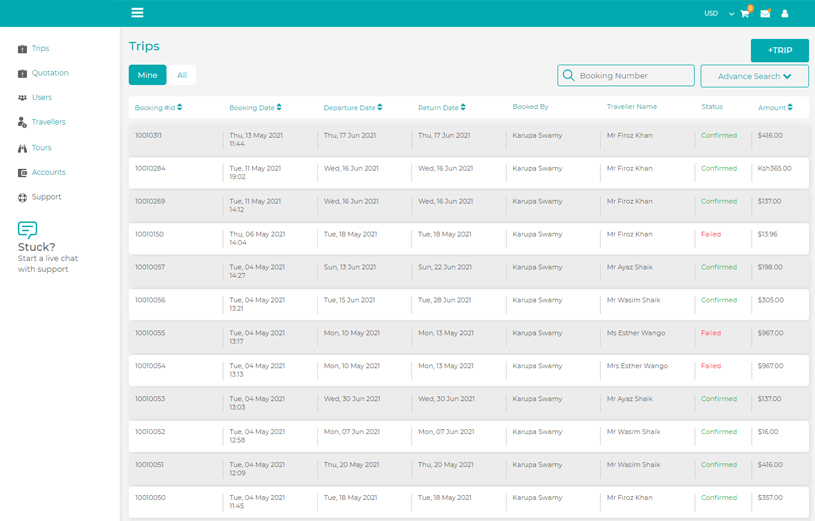Click the Tours binoculars icon
This screenshot has width=815, height=521.
22,148
